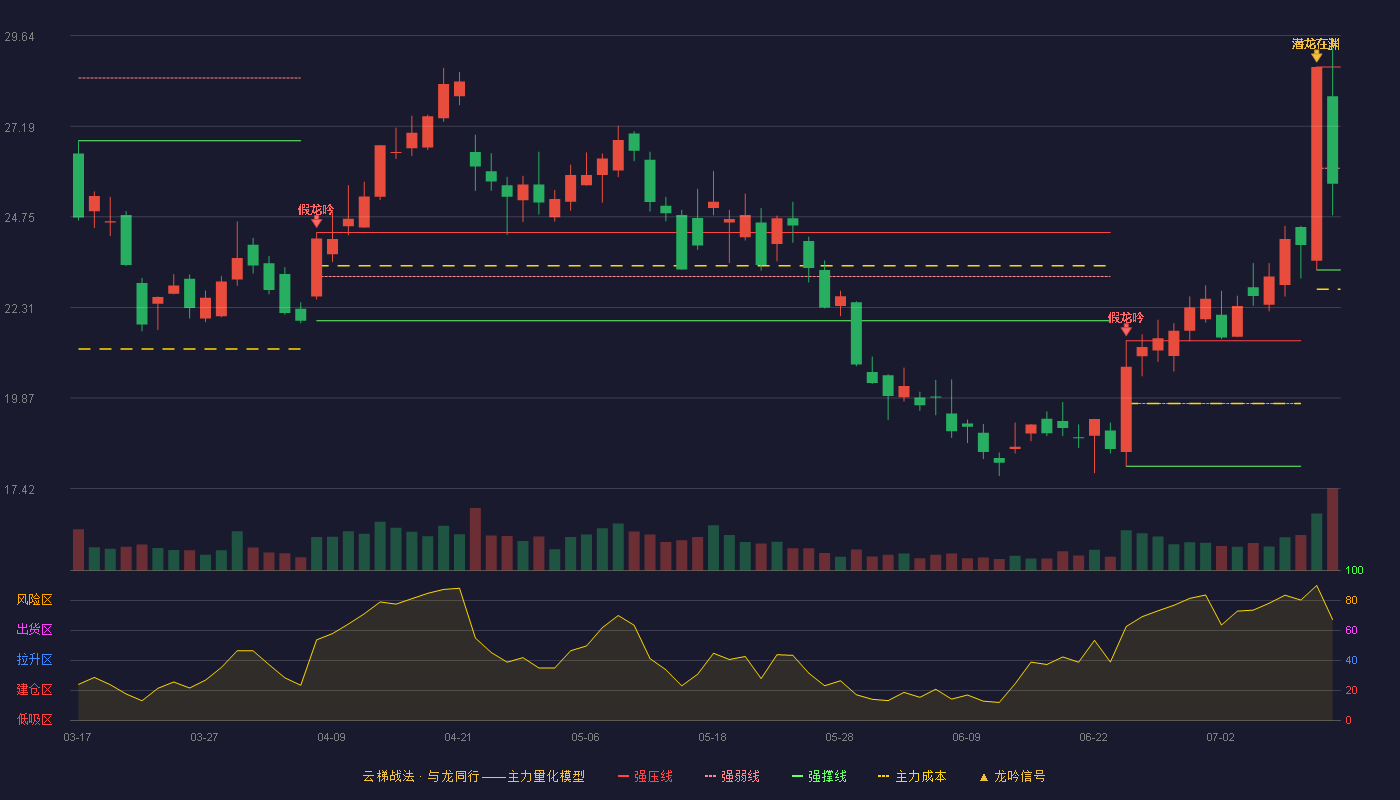
Task: Toggle the 主力成本 legend entry
Action: pos(912,776)
